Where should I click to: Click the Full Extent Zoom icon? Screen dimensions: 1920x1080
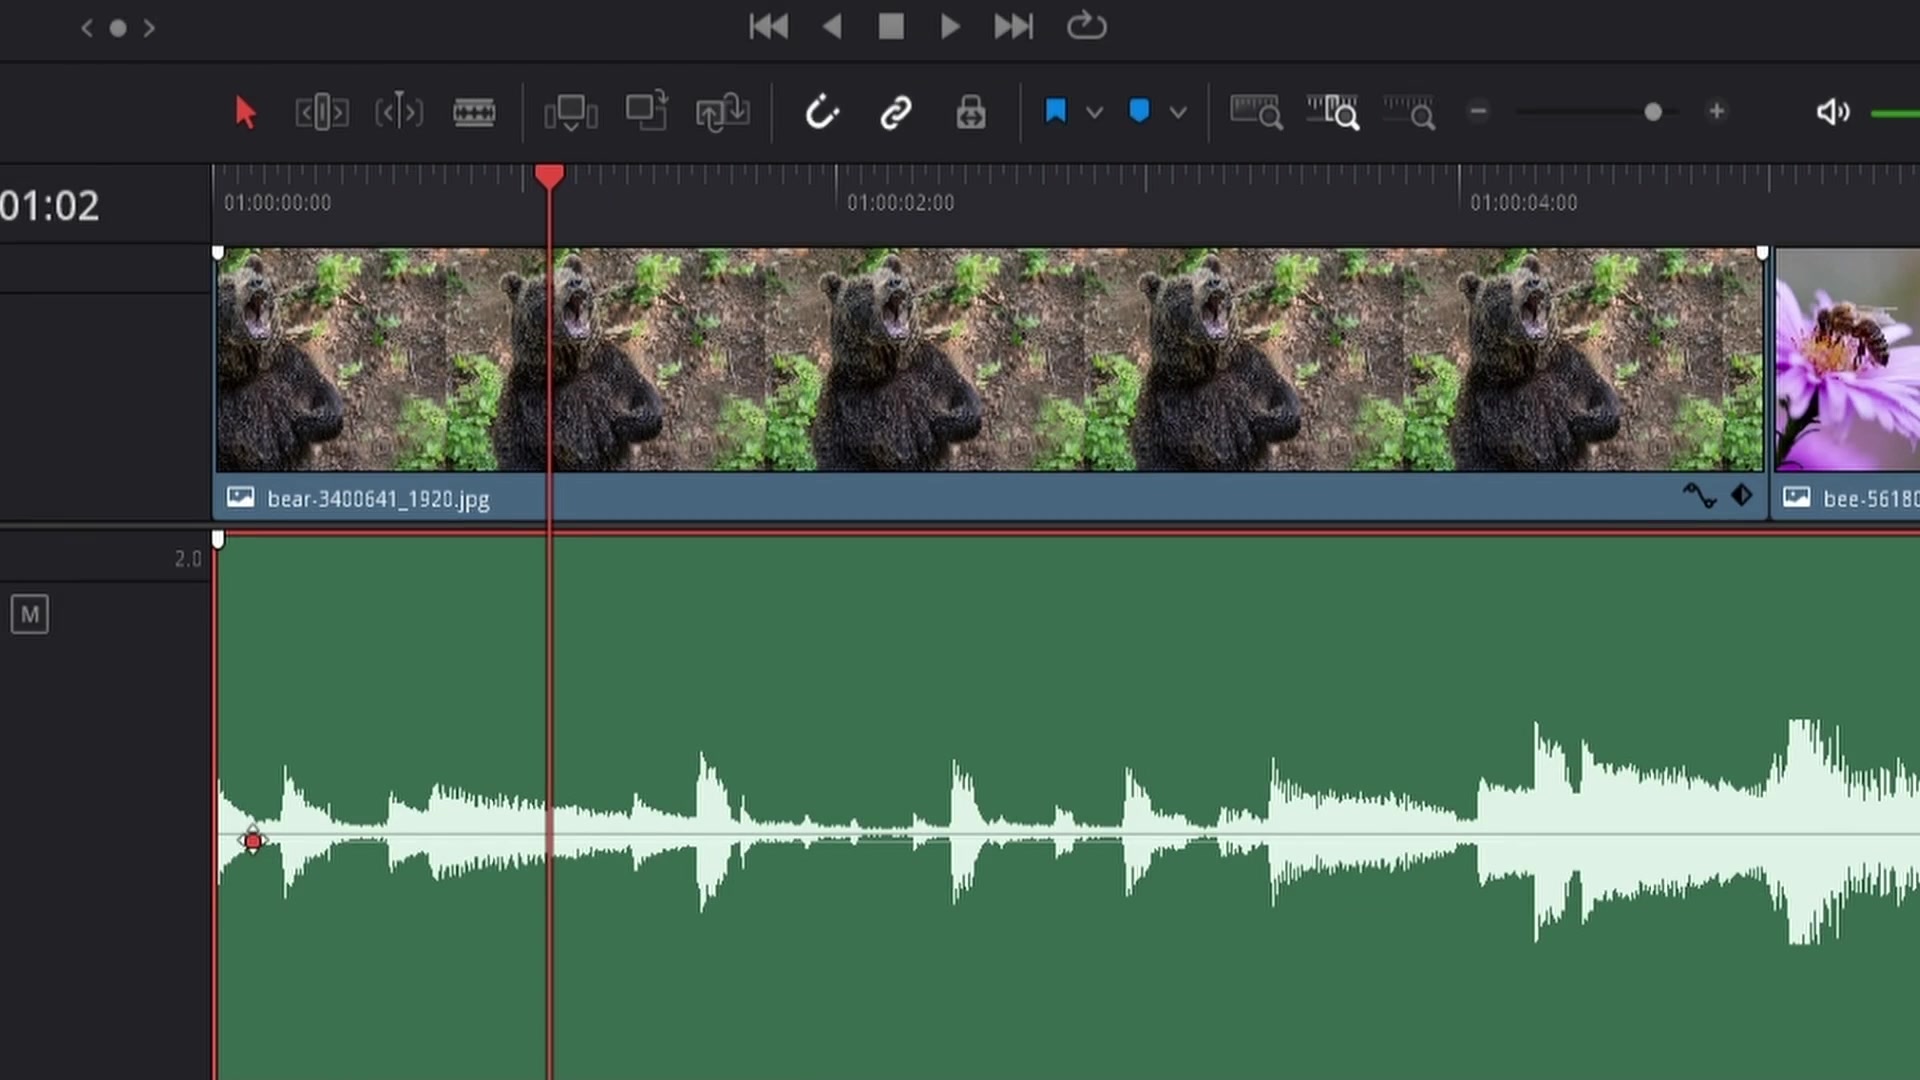coord(1256,112)
